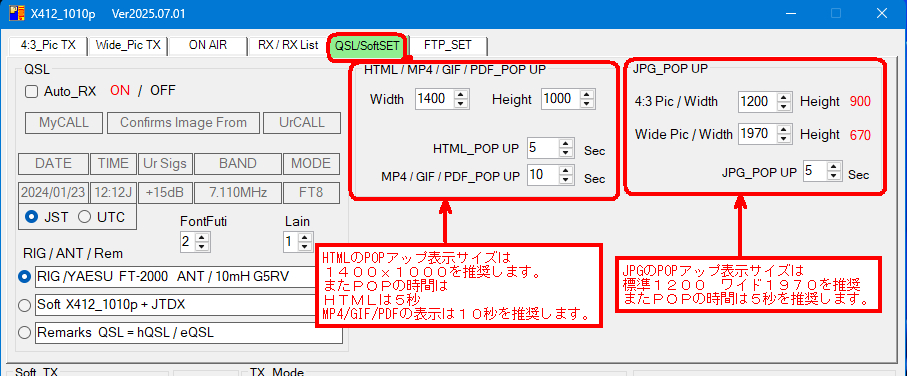Click the OFF label for Auto_RX
This screenshot has height=376, width=907.
tap(163, 91)
